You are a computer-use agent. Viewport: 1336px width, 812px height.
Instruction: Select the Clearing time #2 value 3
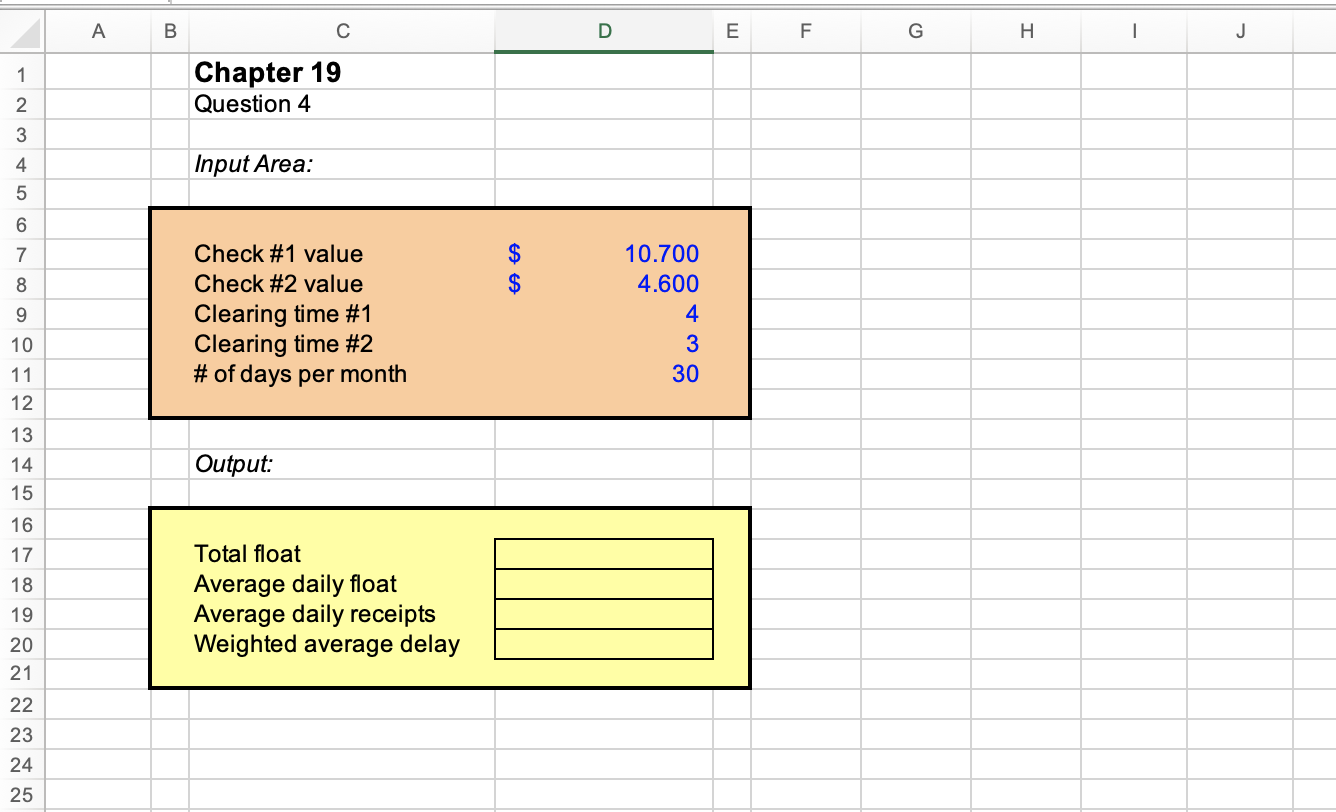(604, 344)
